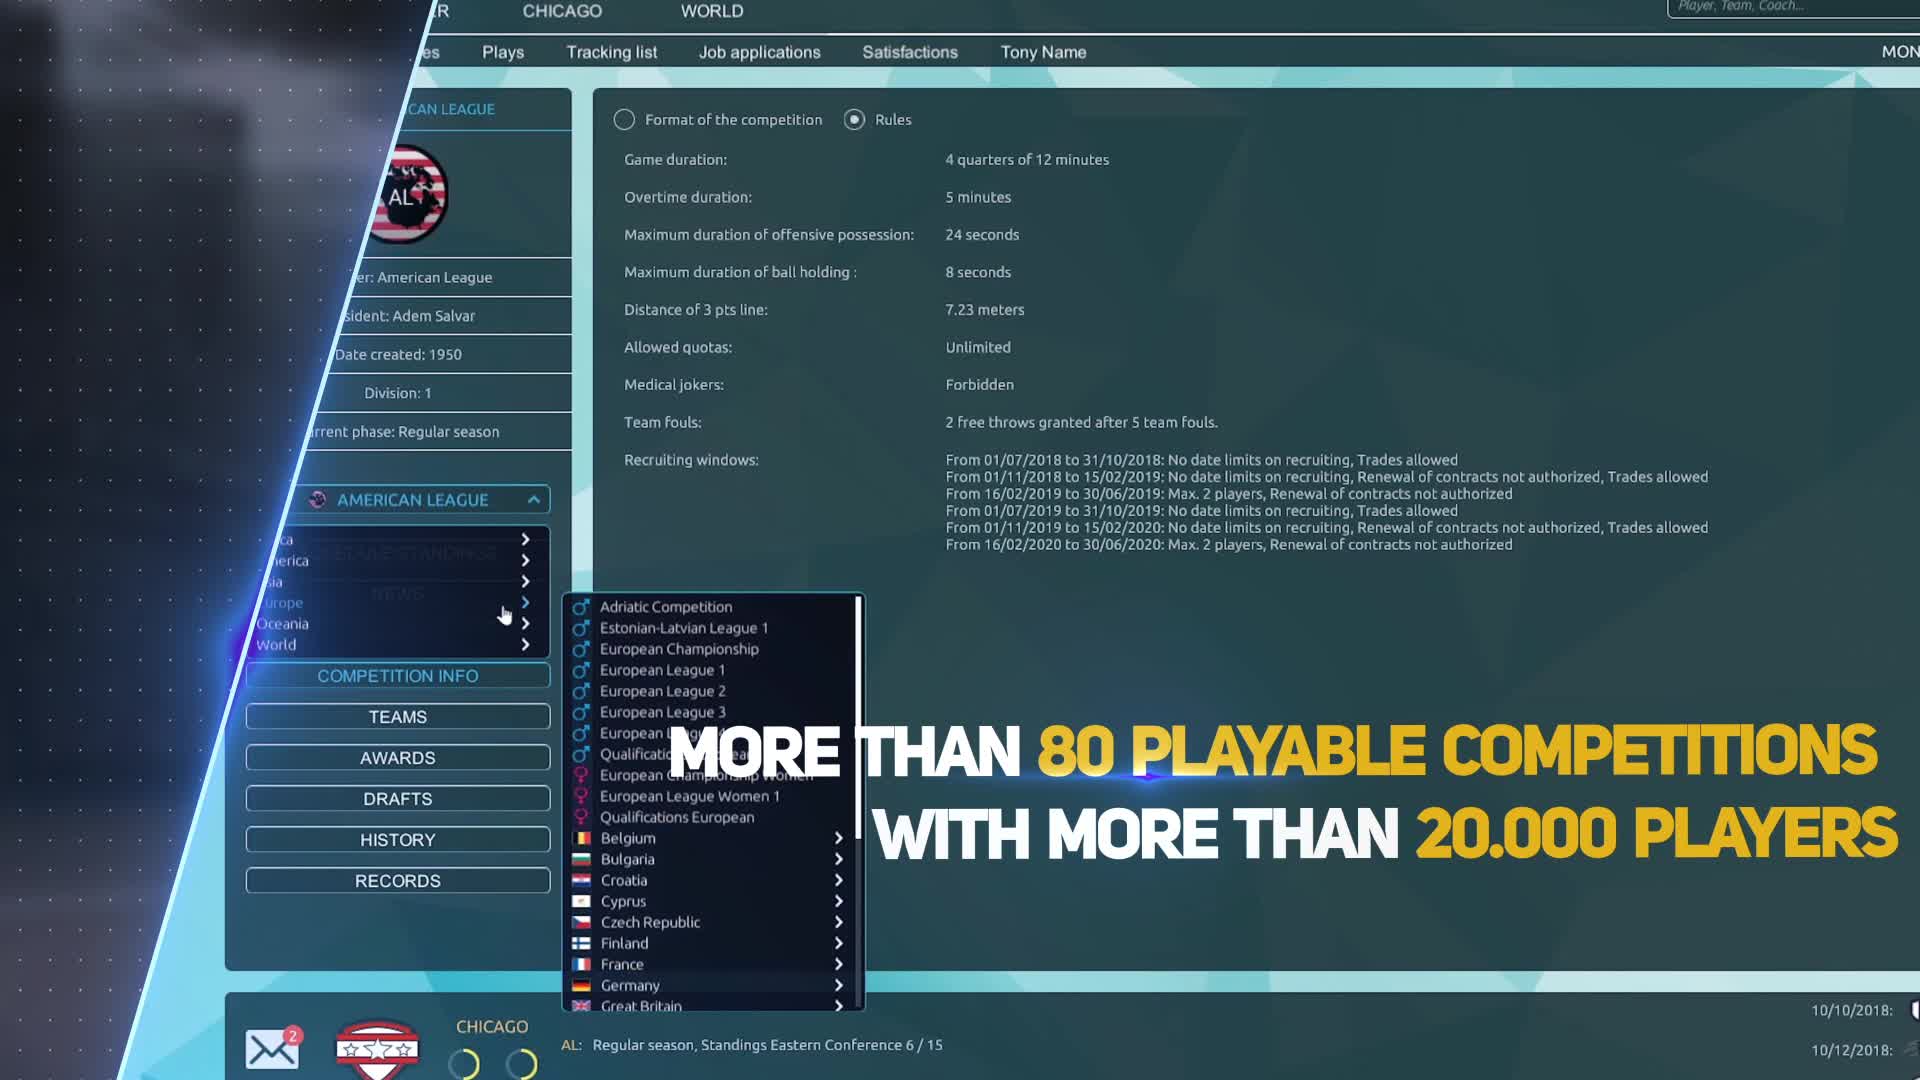Screen dimensions: 1920x1080
Task: Click the TEAMS button
Action: [x=397, y=717]
